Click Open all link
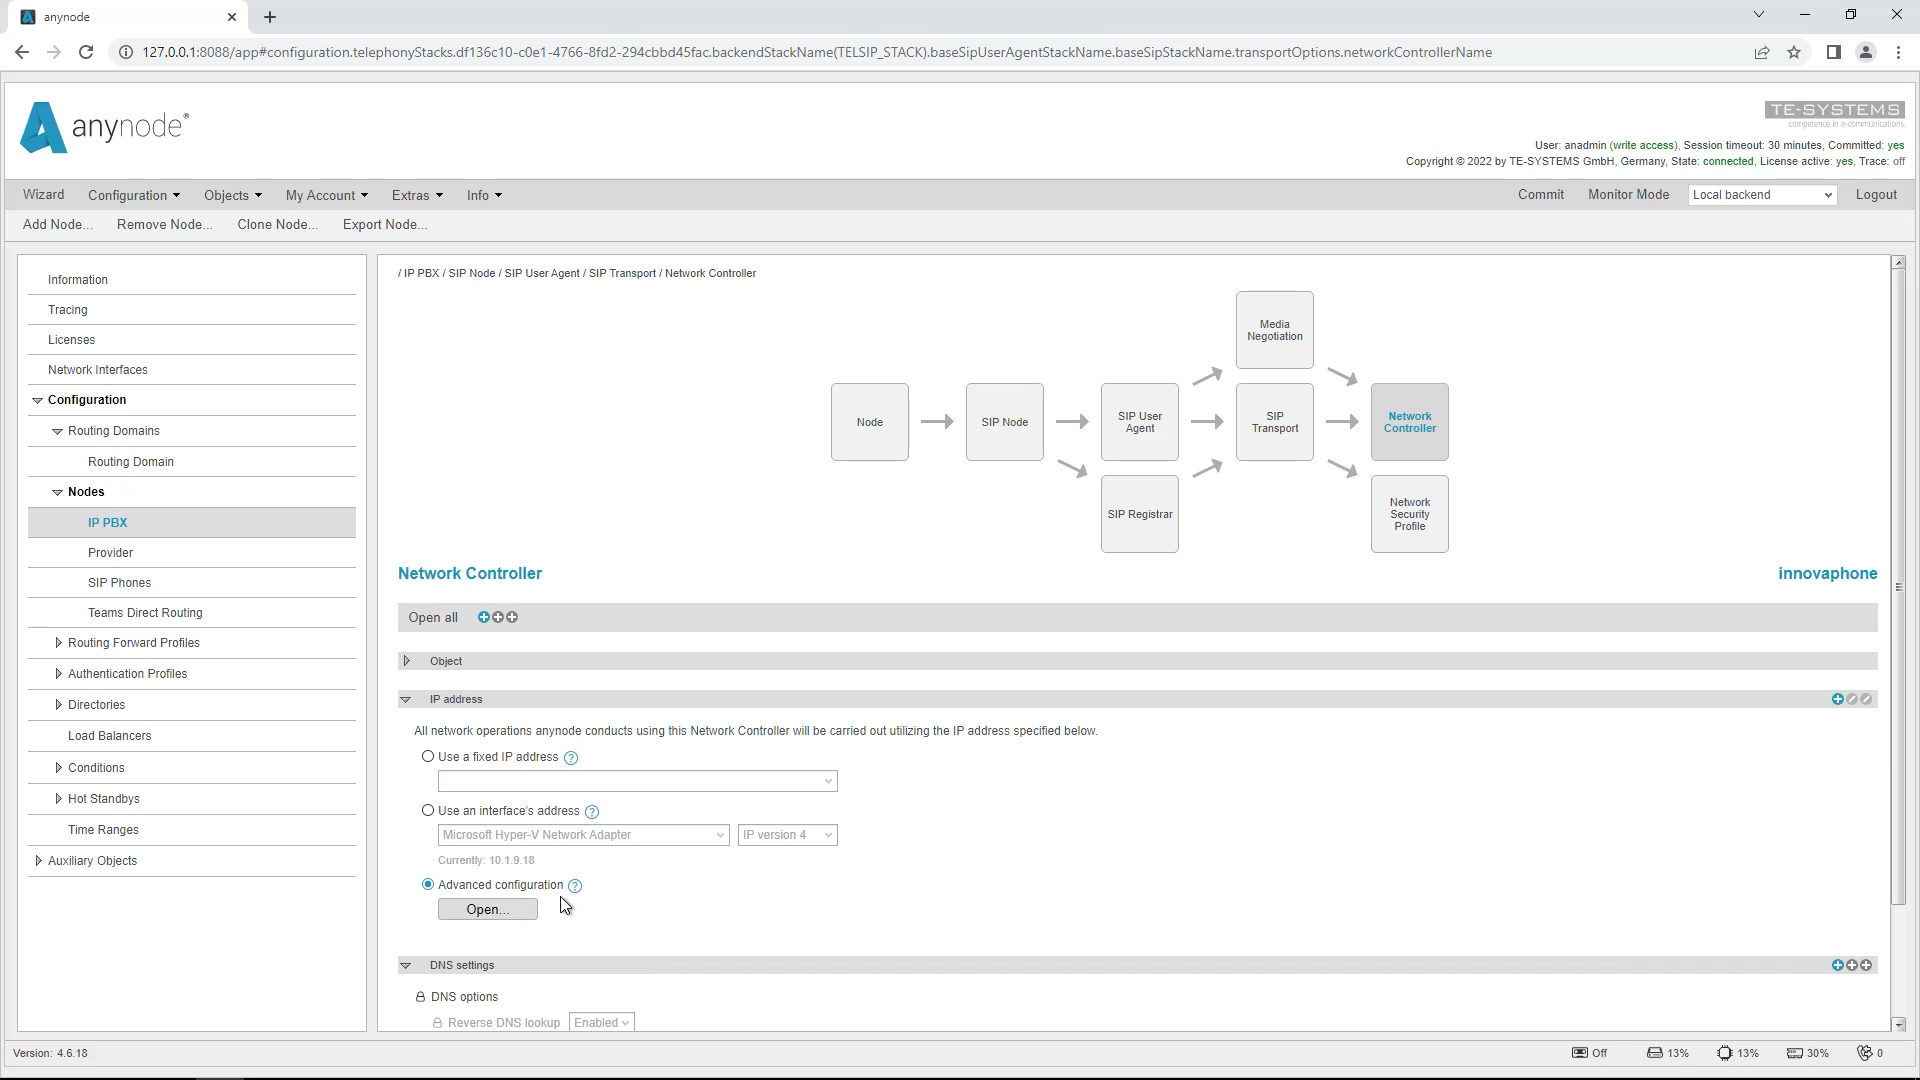Image resolution: width=1920 pixels, height=1080 pixels. 433,618
